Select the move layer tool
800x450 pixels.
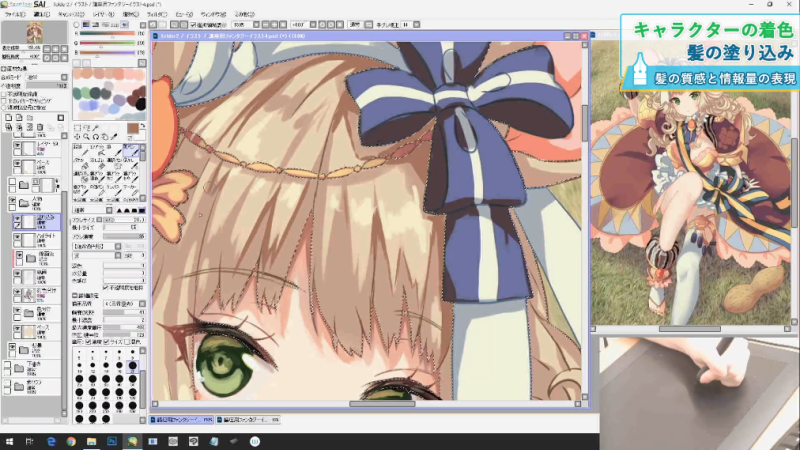coord(77,137)
